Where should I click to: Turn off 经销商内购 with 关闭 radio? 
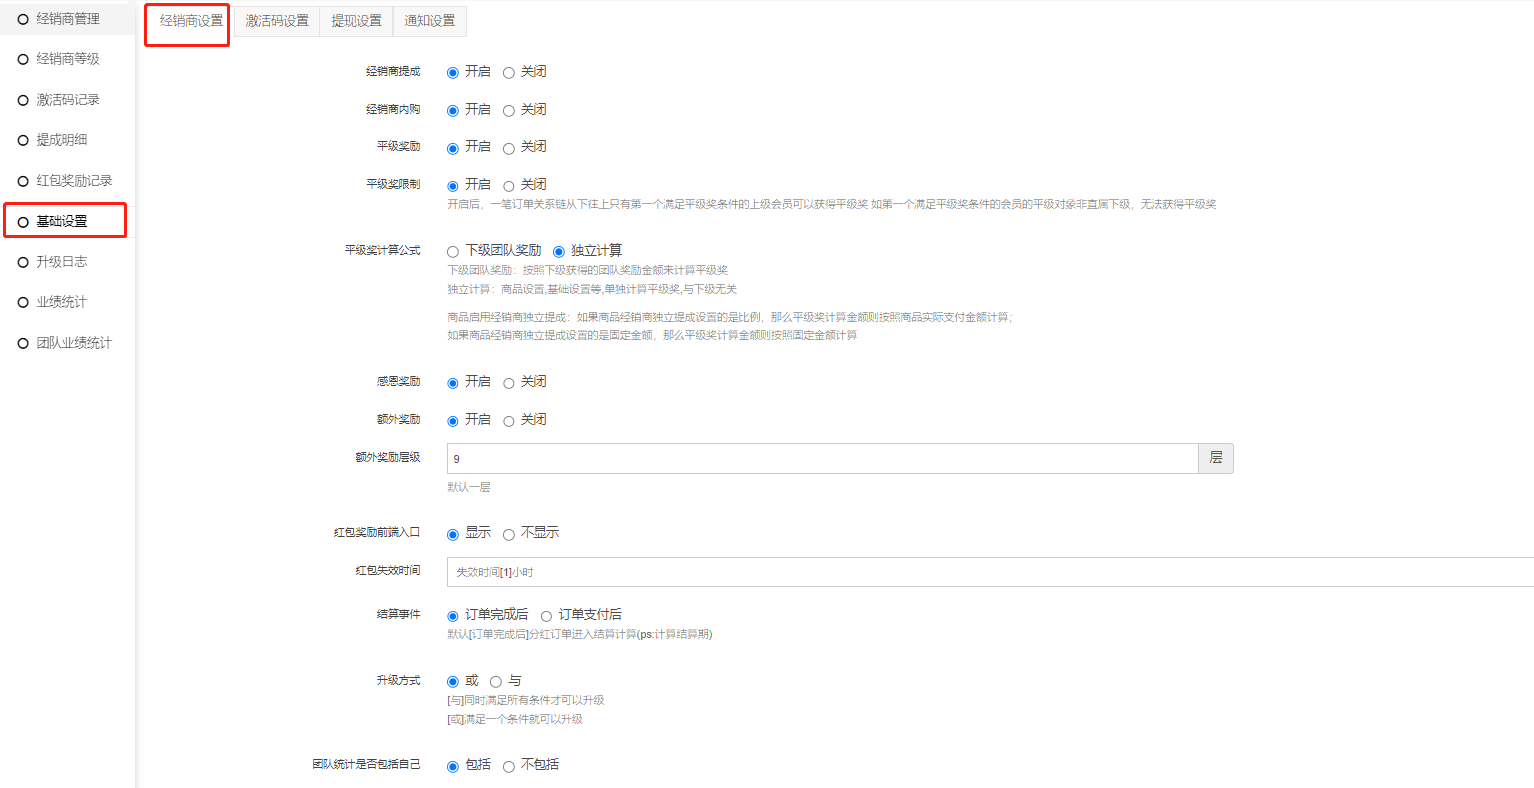tap(509, 111)
